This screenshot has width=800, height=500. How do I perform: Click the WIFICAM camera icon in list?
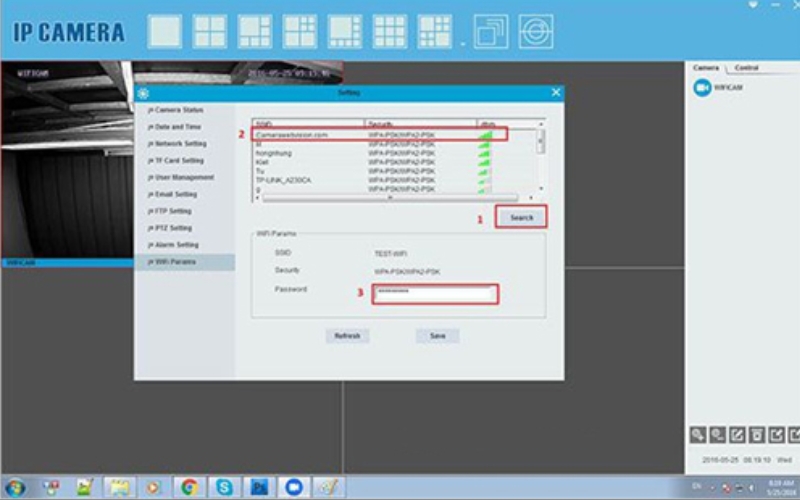coord(702,88)
